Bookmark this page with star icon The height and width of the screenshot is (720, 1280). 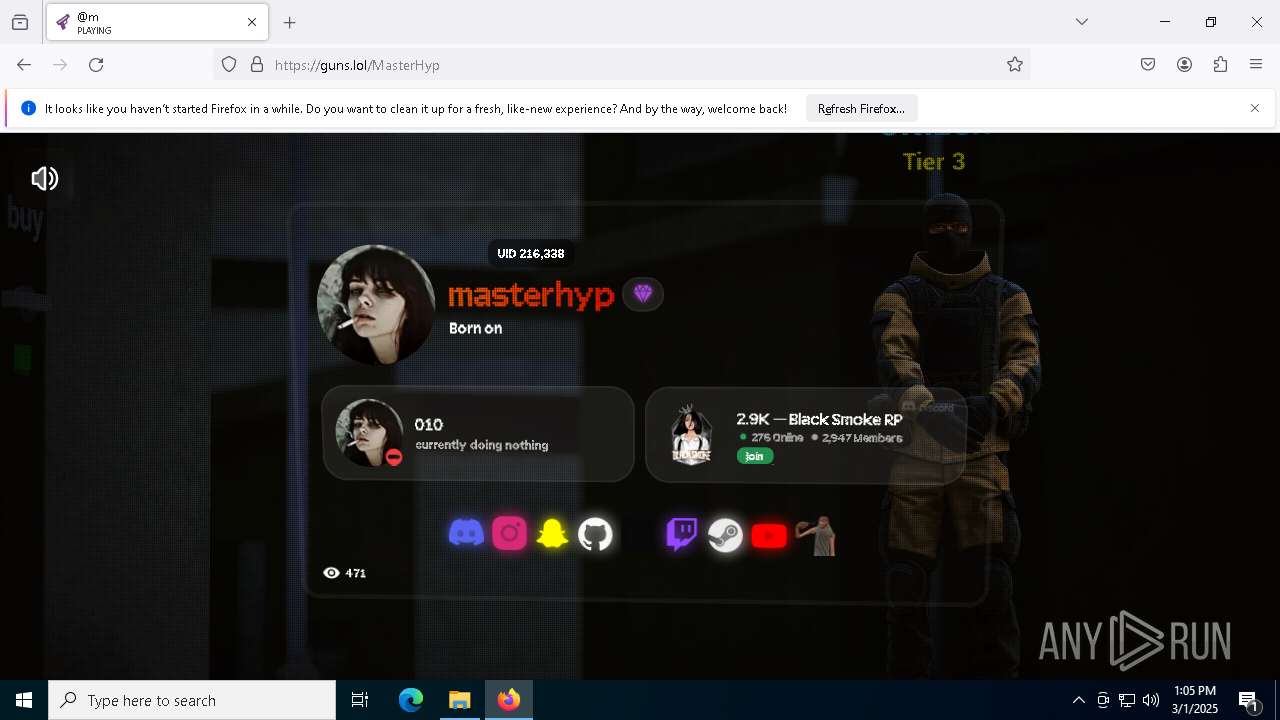point(1015,65)
